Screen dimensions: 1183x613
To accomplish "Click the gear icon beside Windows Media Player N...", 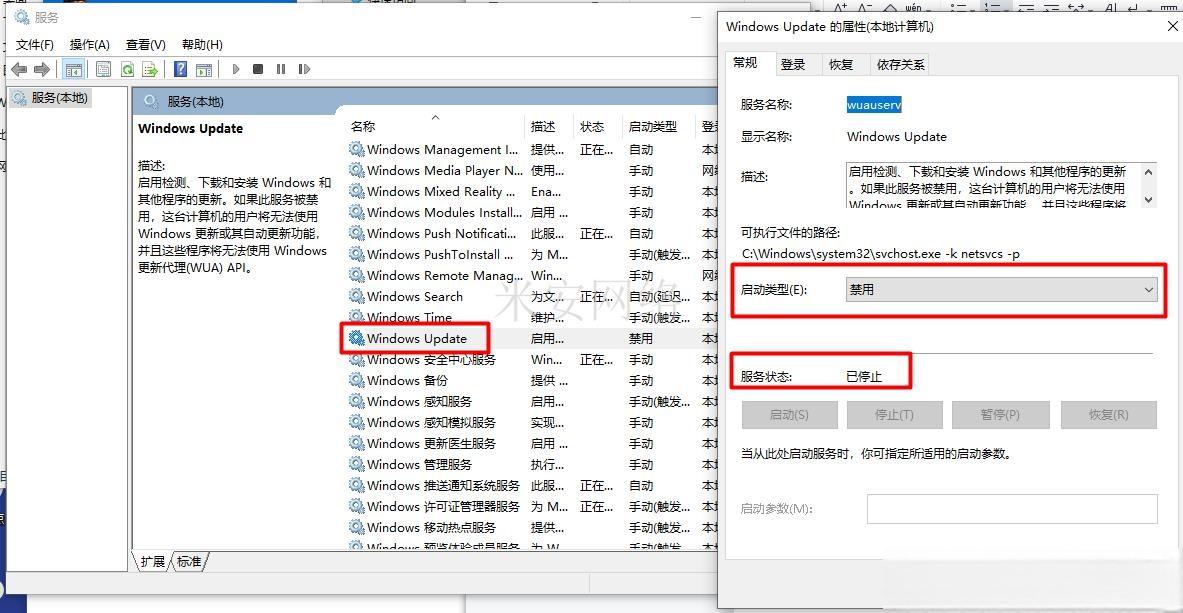I will (x=356, y=171).
